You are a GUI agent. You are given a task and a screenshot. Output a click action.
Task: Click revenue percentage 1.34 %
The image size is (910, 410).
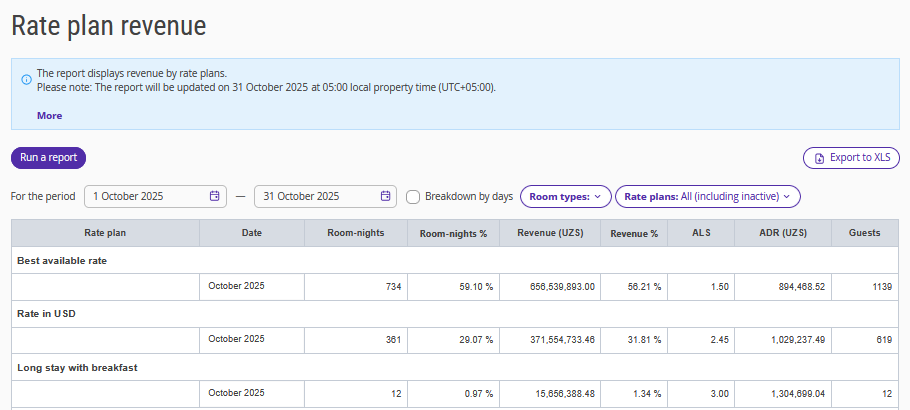click(647, 394)
